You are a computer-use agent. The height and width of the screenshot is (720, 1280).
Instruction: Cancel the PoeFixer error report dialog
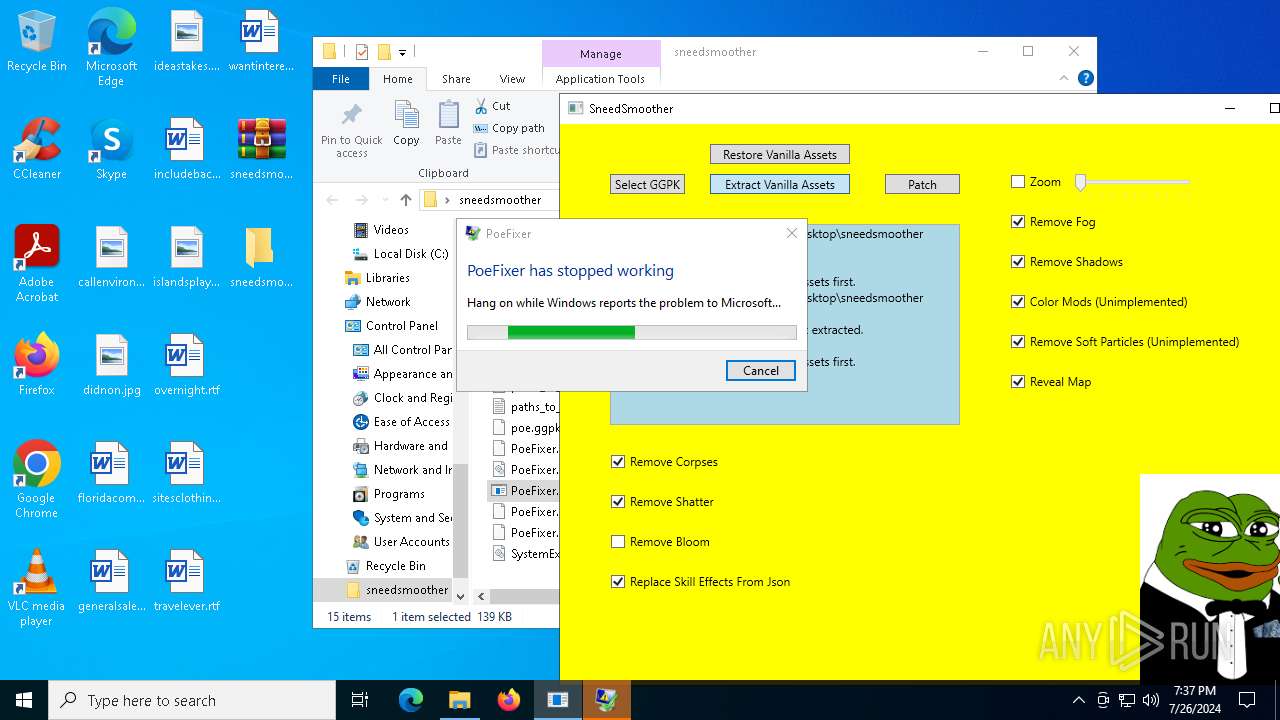click(760, 370)
